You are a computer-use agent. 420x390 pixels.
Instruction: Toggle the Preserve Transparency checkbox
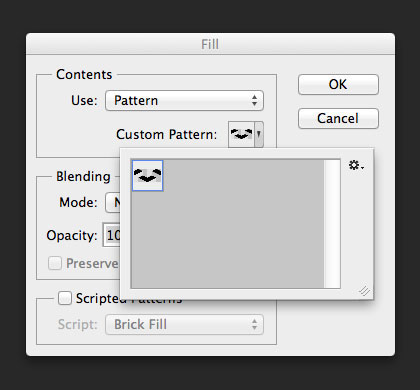[55, 263]
